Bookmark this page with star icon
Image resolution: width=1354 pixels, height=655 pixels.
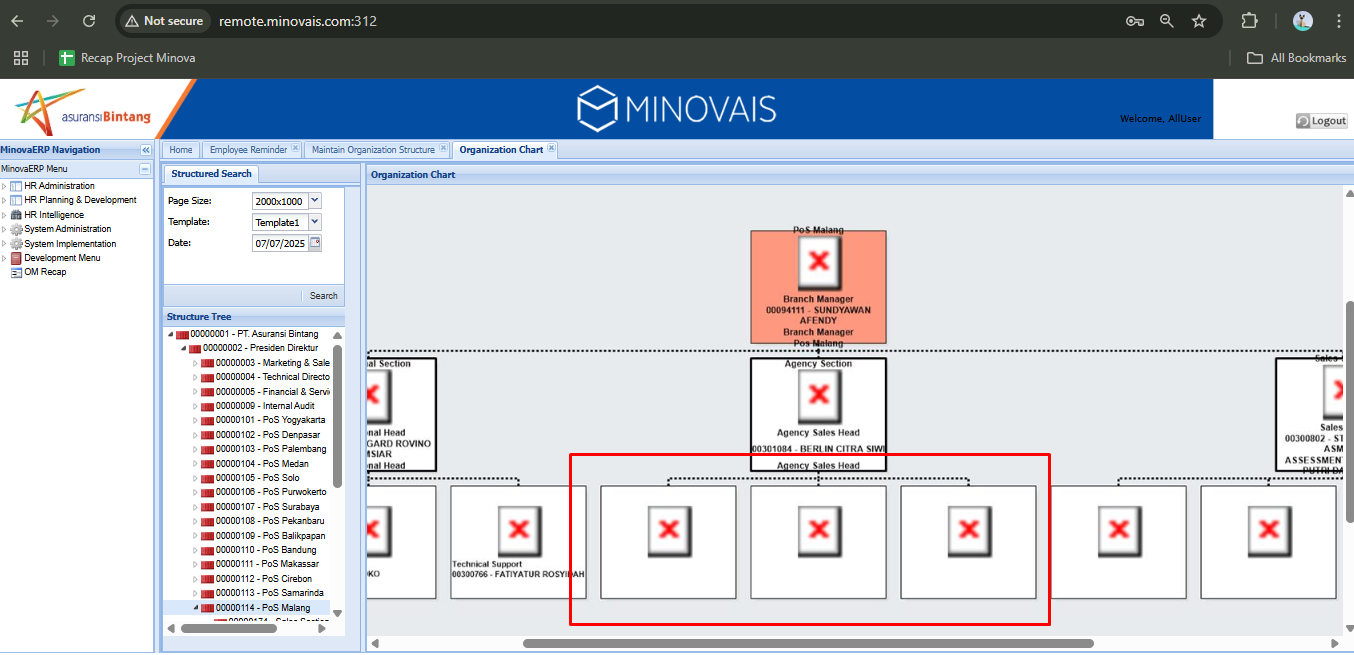[x=1199, y=21]
